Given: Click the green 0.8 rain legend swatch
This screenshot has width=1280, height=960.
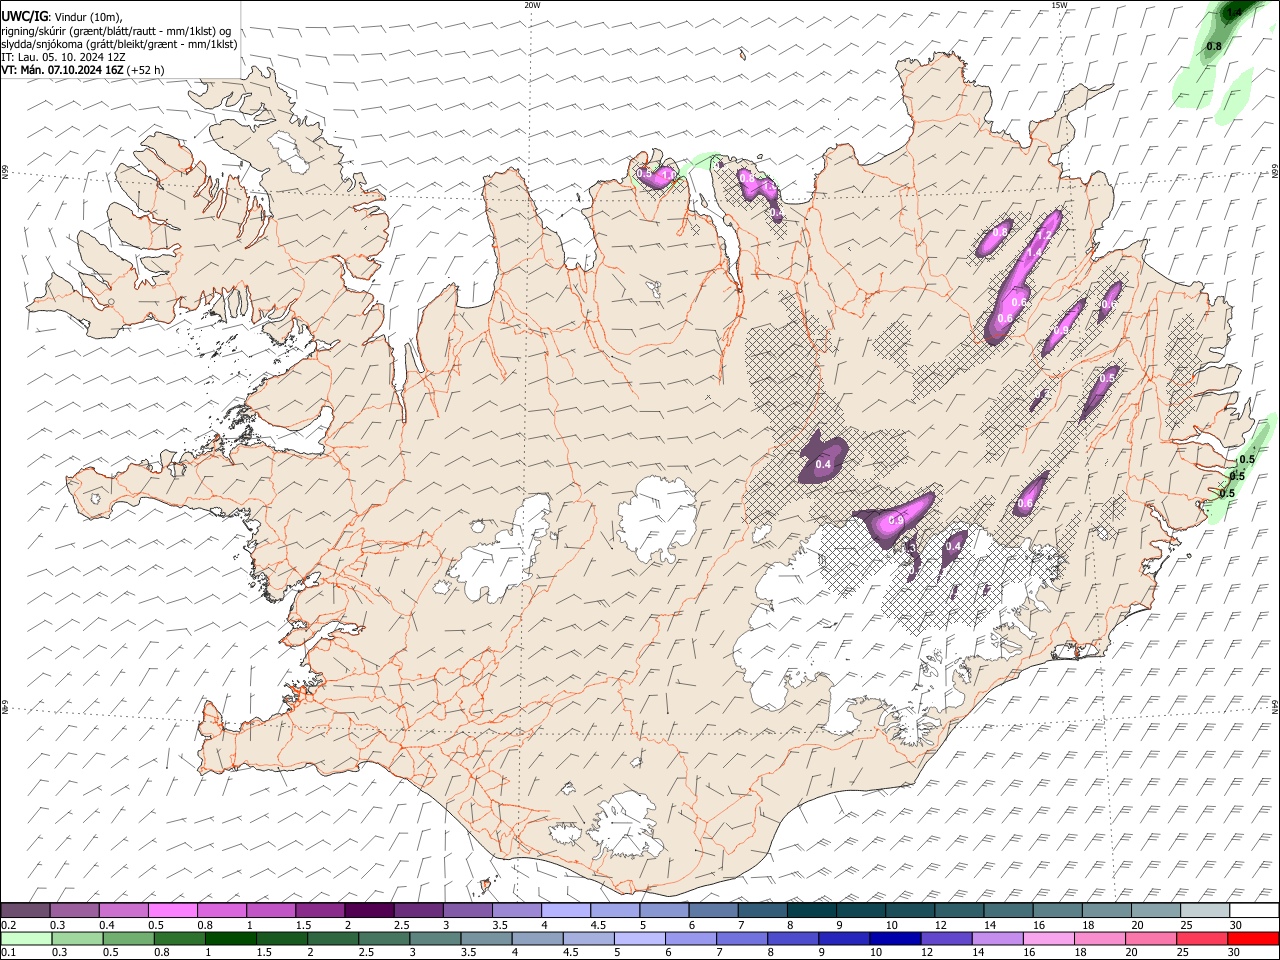Looking at the screenshot, I should coord(179,938).
